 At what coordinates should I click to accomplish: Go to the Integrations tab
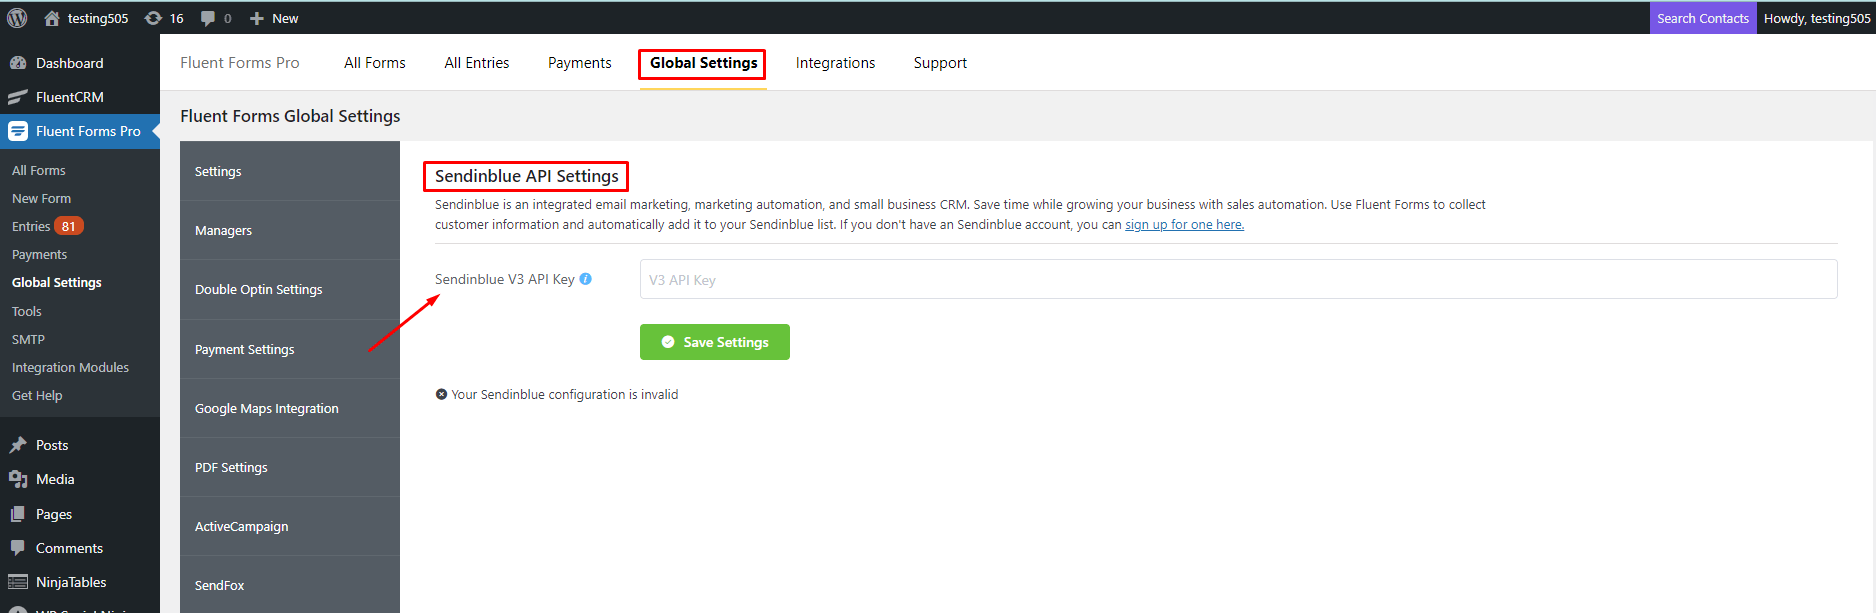point(836,63)
